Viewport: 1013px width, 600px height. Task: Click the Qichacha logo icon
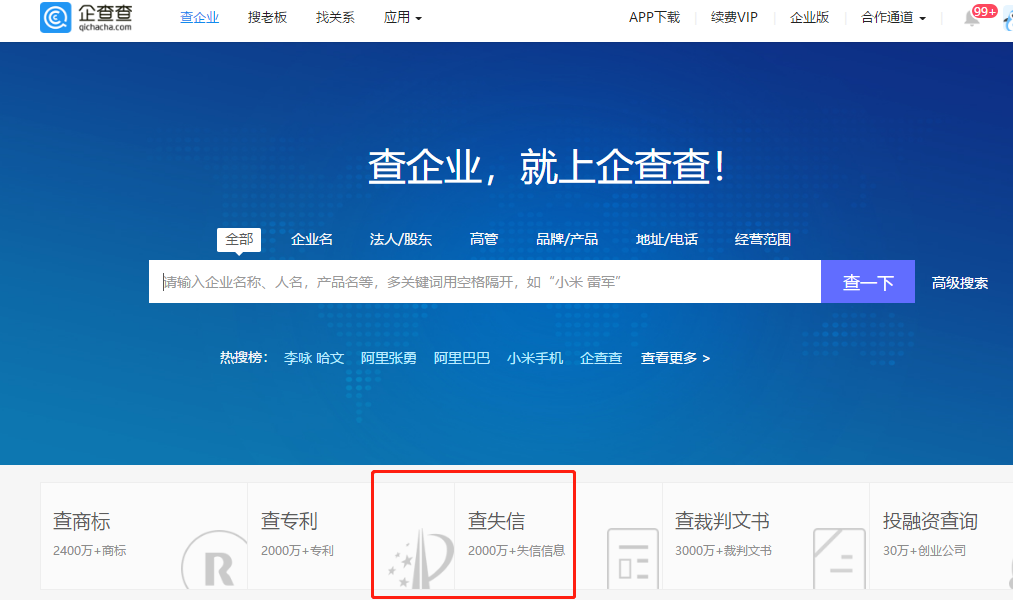tap(56, 17)
